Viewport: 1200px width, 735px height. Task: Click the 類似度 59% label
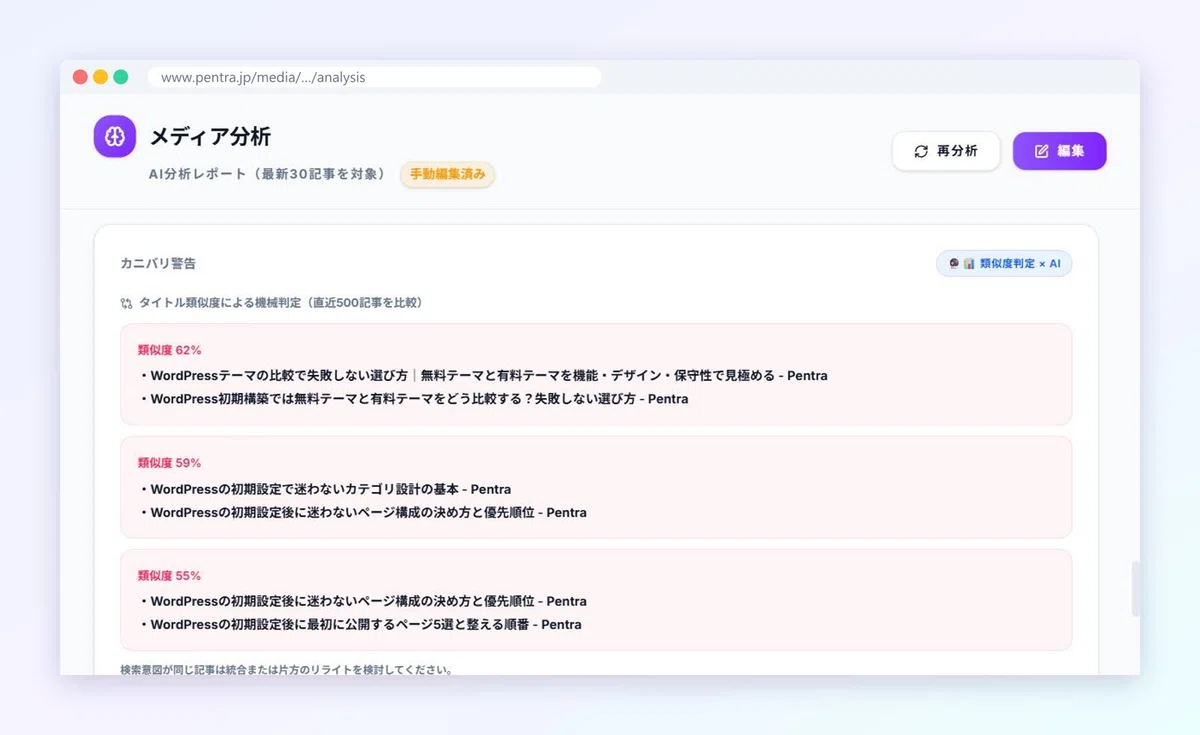click(169, 463)
